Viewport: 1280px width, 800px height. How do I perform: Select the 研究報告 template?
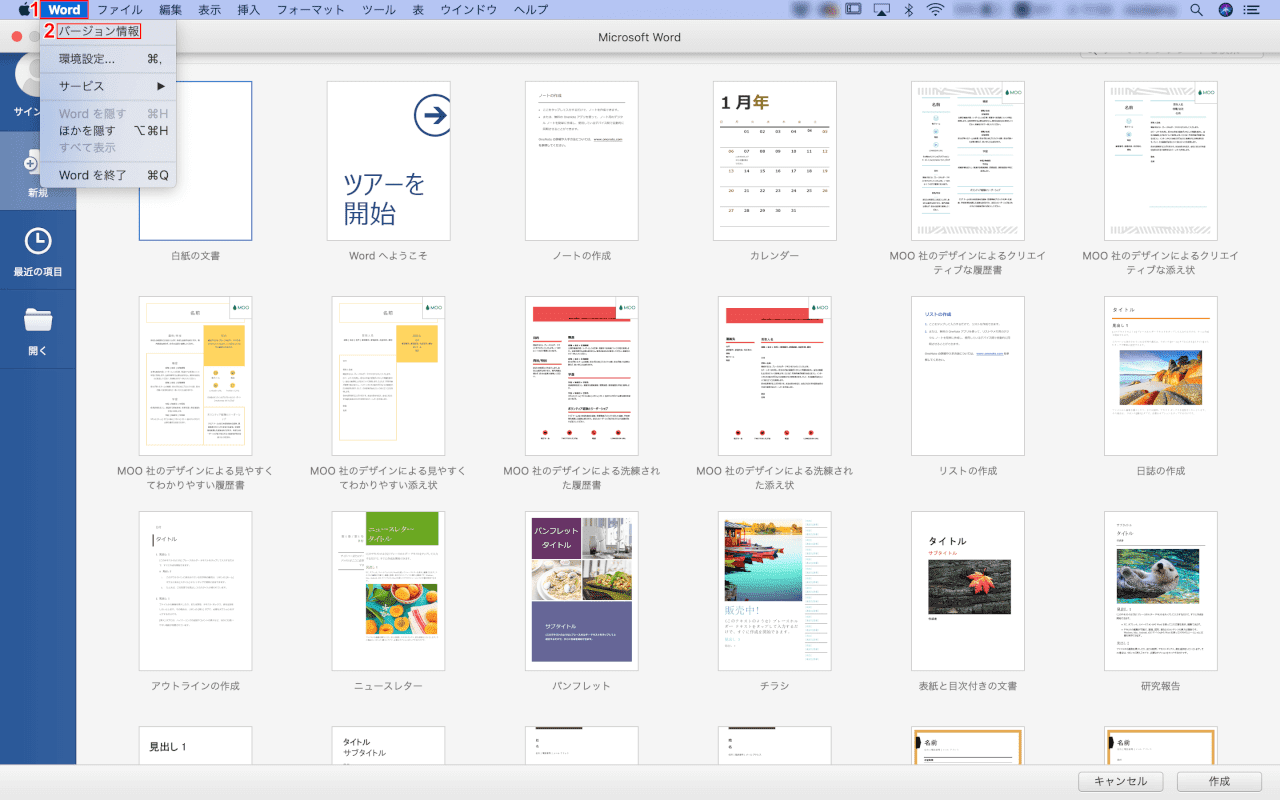1161,591
